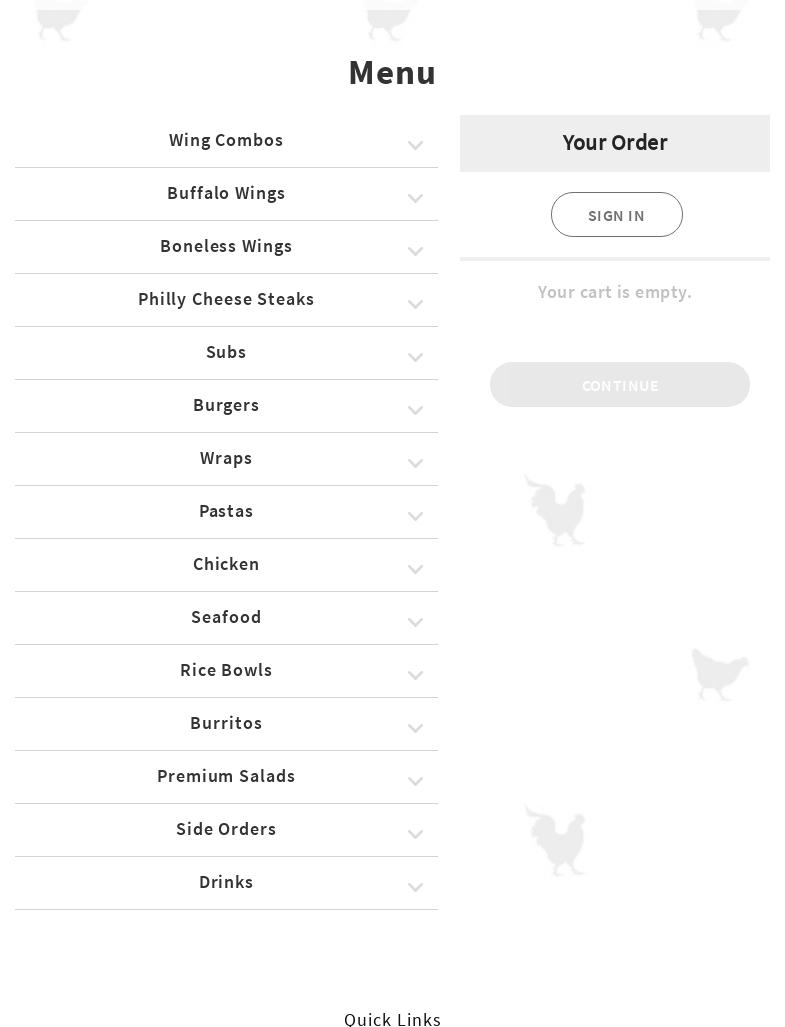This screenshot has width=785, height=1027.
Task: Expand the Seafood arrow icon
Action: pos(415,623)
